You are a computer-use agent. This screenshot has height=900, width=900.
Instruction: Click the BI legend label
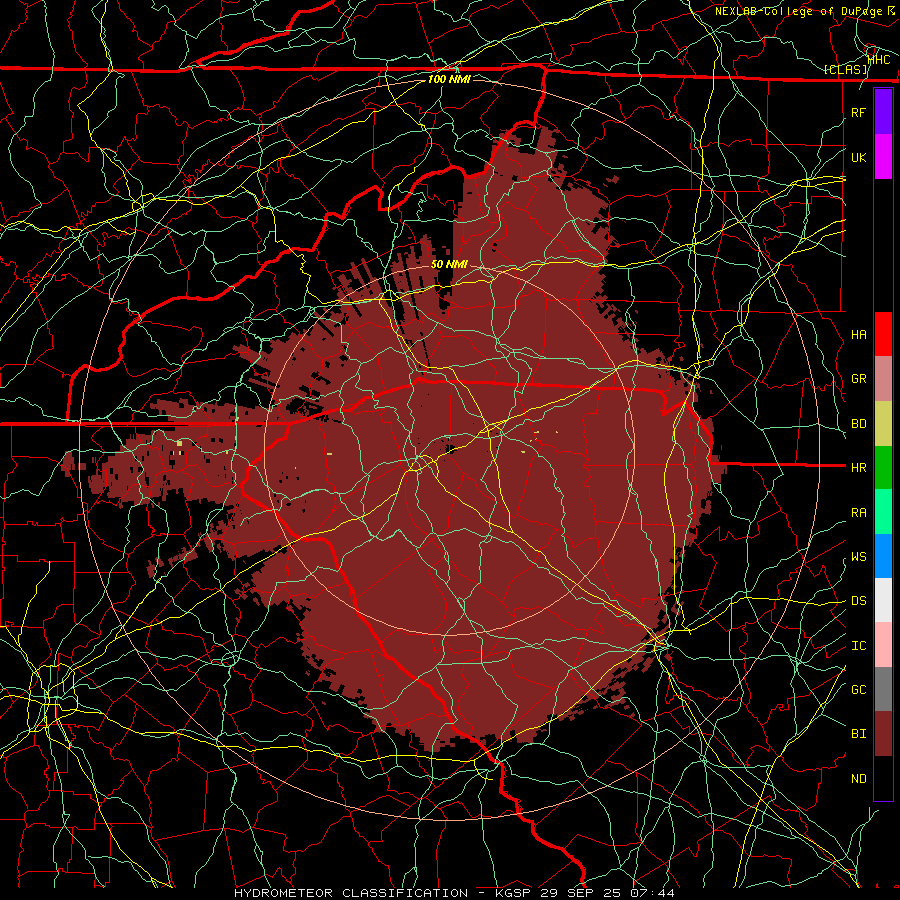(x=858, y=734)
